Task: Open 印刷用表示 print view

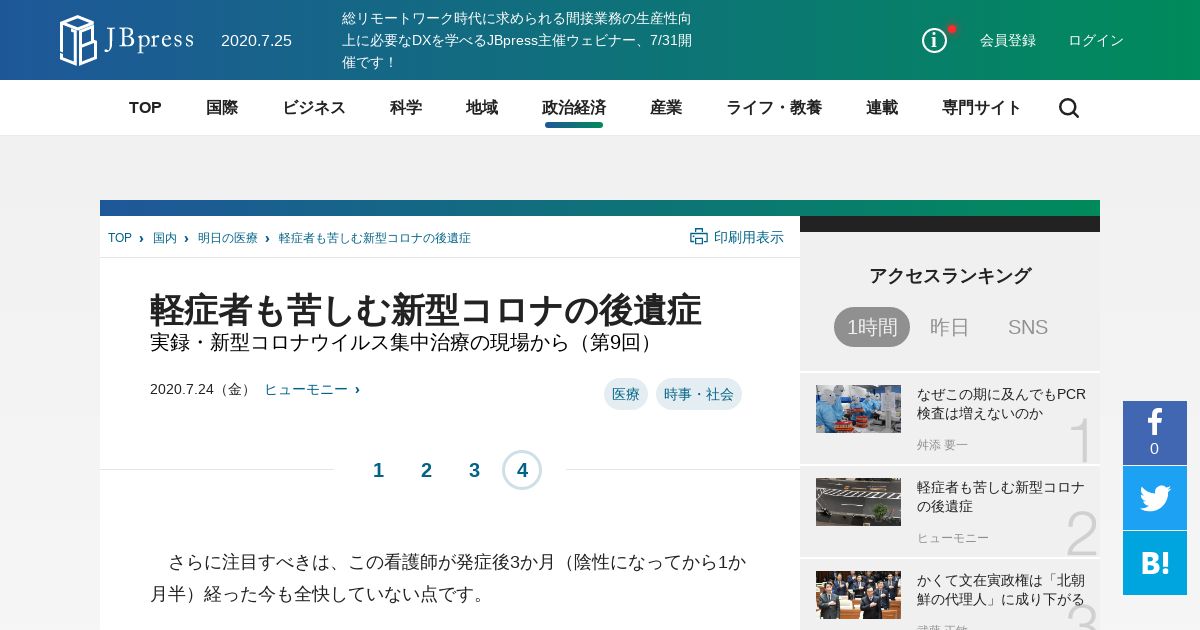Action: point(749,237)
